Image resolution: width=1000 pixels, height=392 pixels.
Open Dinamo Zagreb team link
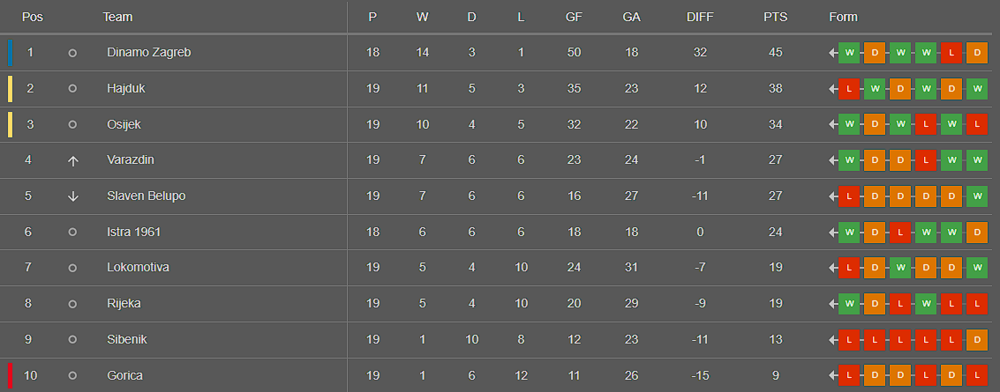[x=149, y=52]
